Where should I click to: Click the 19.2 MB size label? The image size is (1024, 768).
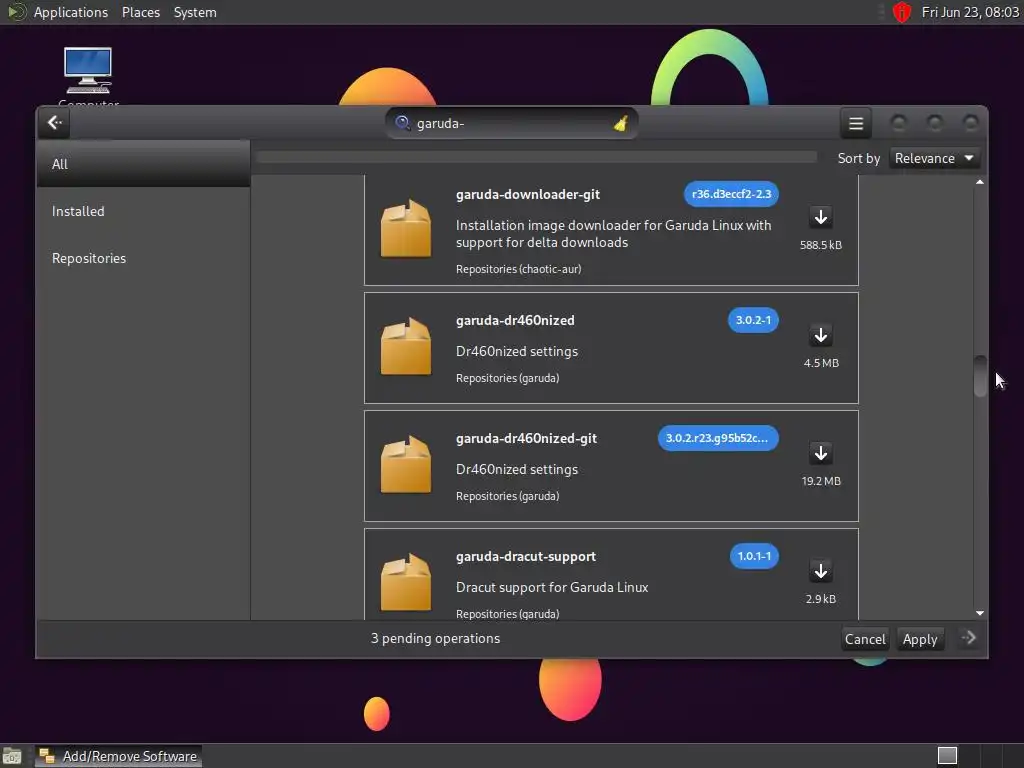point(820,481)
